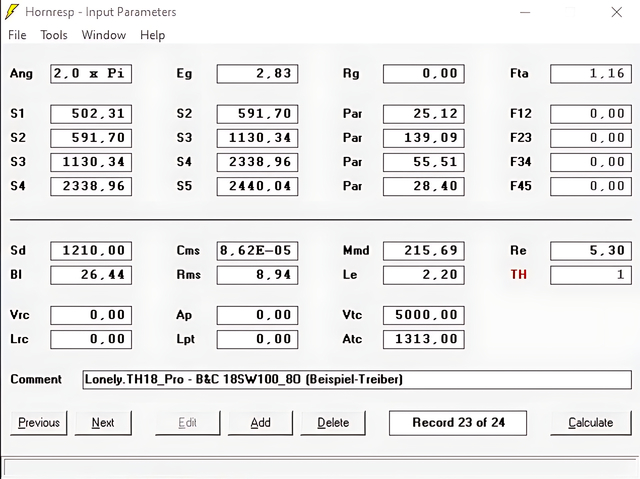Click the Lpt input field
Screen dimensions: 640x479
point(258,339)
